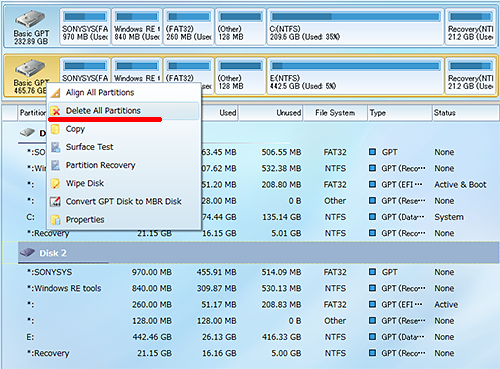Select 840 MB Windows RE block on first disk
This screenshot has height=369, width=500.
pos(137,27)
